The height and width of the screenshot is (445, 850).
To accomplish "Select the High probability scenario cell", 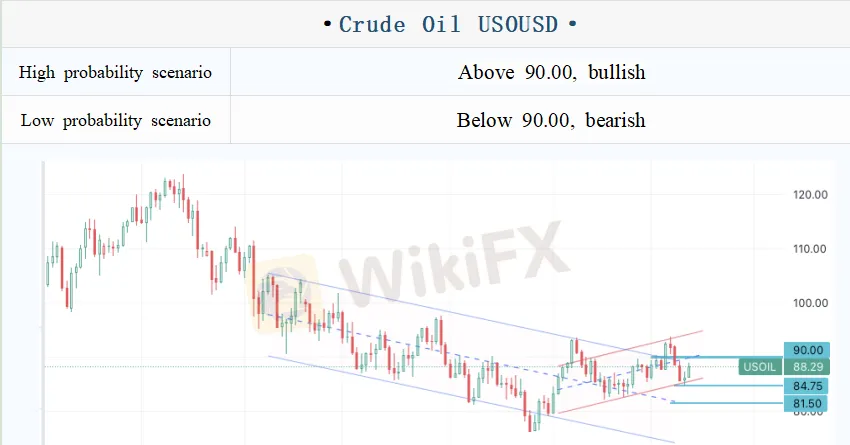I will 116,72.
